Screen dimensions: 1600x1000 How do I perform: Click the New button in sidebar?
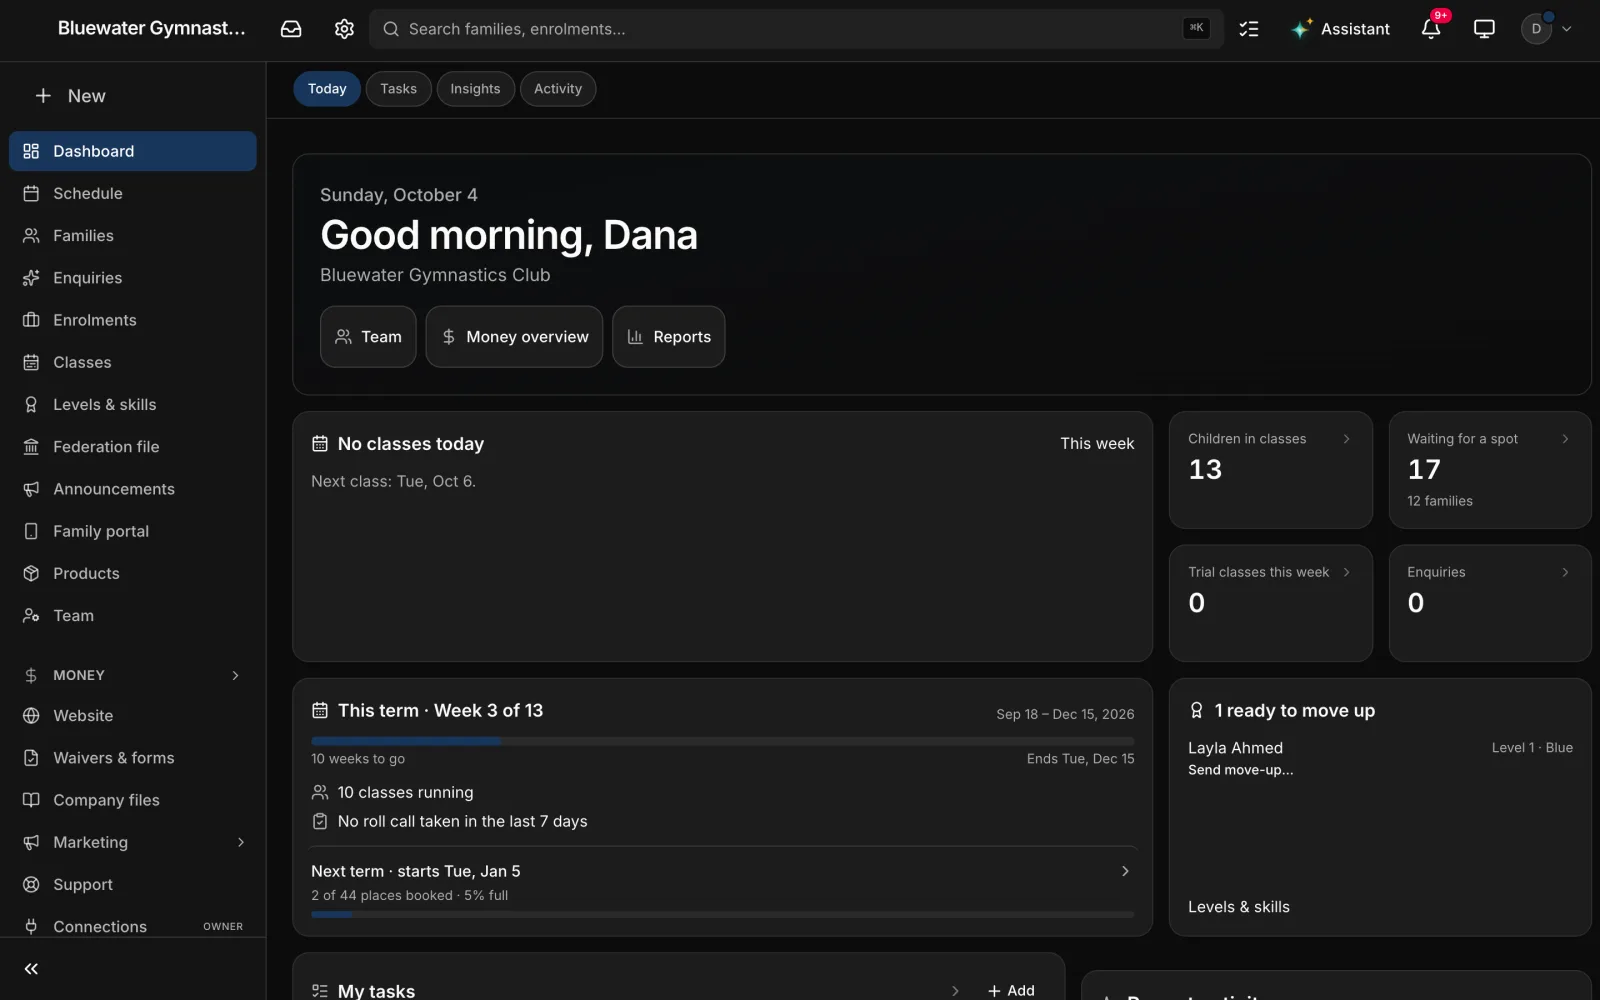(70, 96)
